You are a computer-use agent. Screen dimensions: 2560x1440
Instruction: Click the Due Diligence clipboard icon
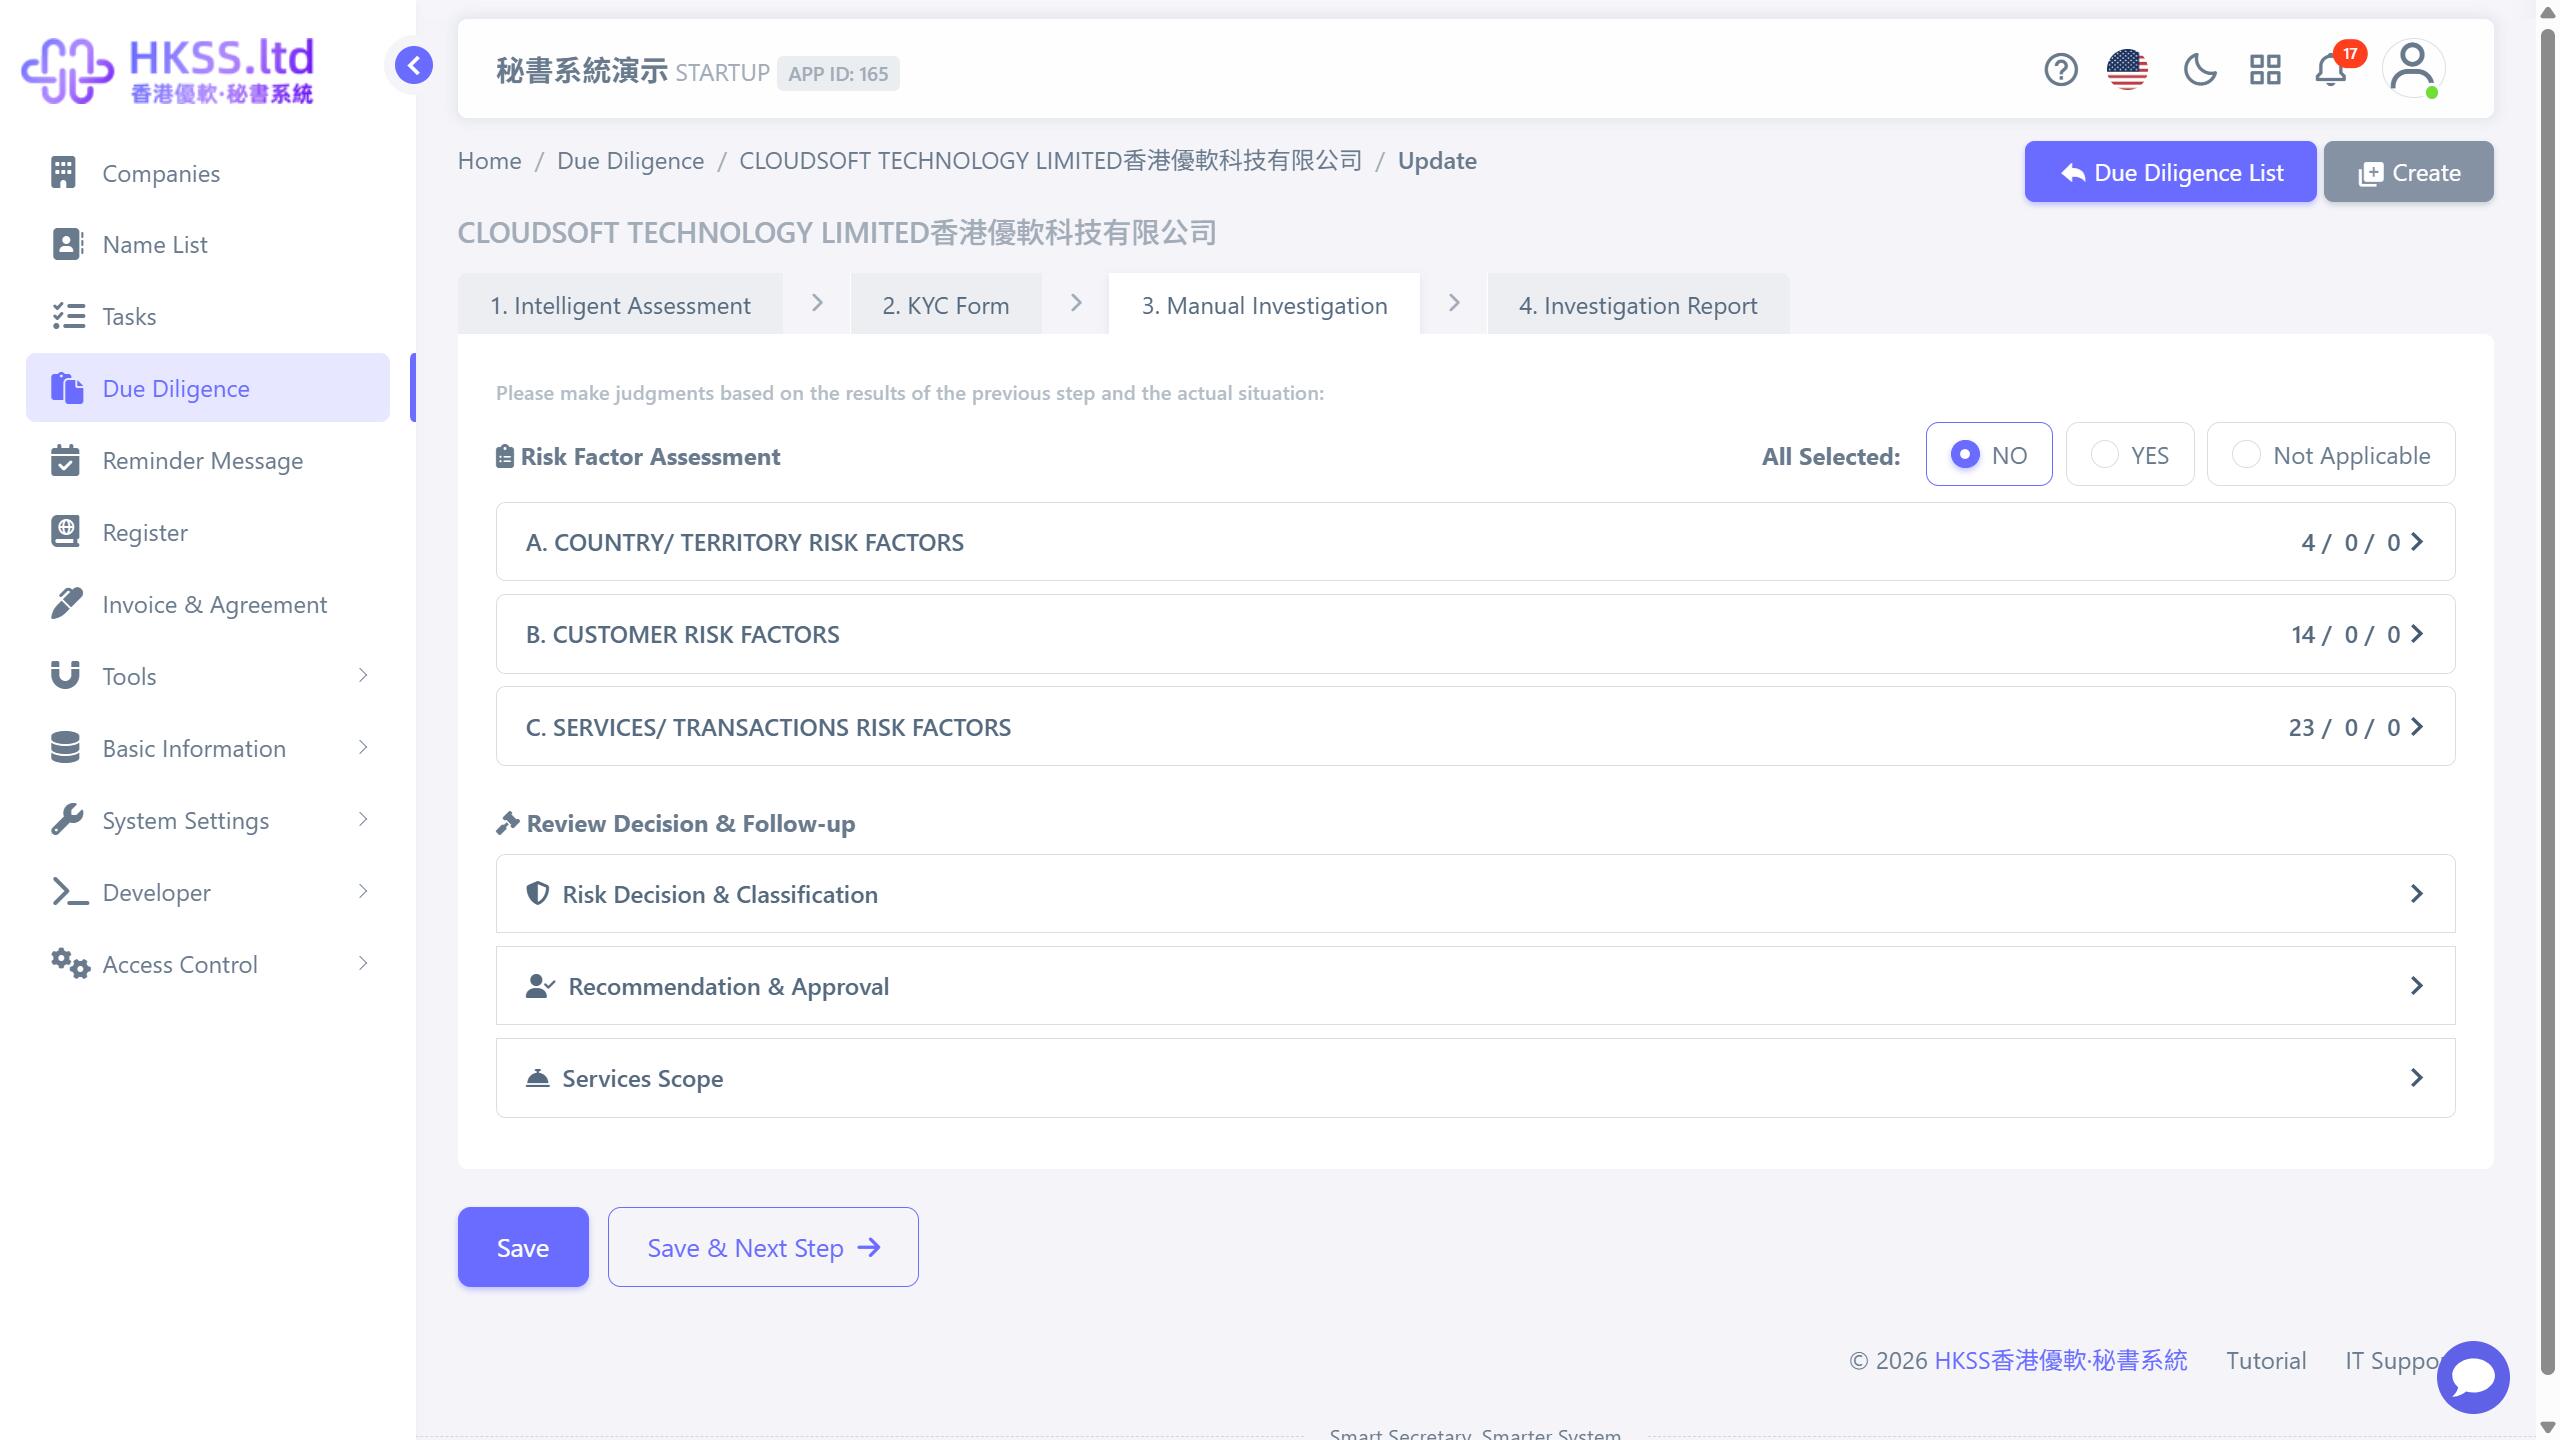[x=66, y=388]
